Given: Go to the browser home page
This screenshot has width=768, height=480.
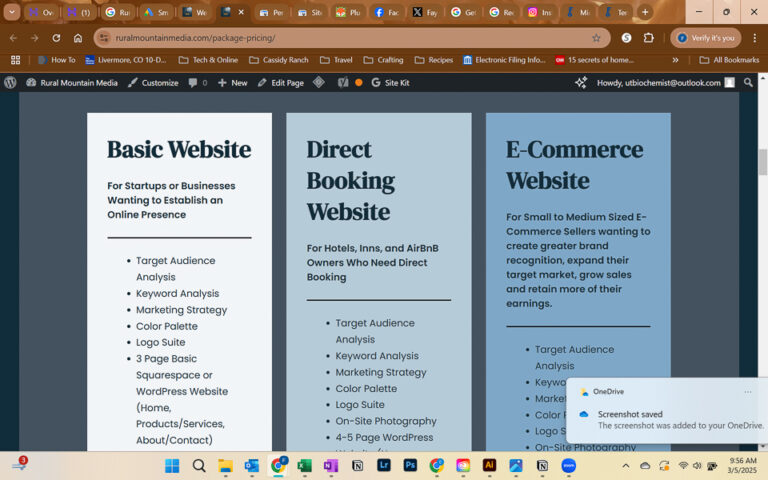Looking at the screenshot, I should click(x=78, y=38).
